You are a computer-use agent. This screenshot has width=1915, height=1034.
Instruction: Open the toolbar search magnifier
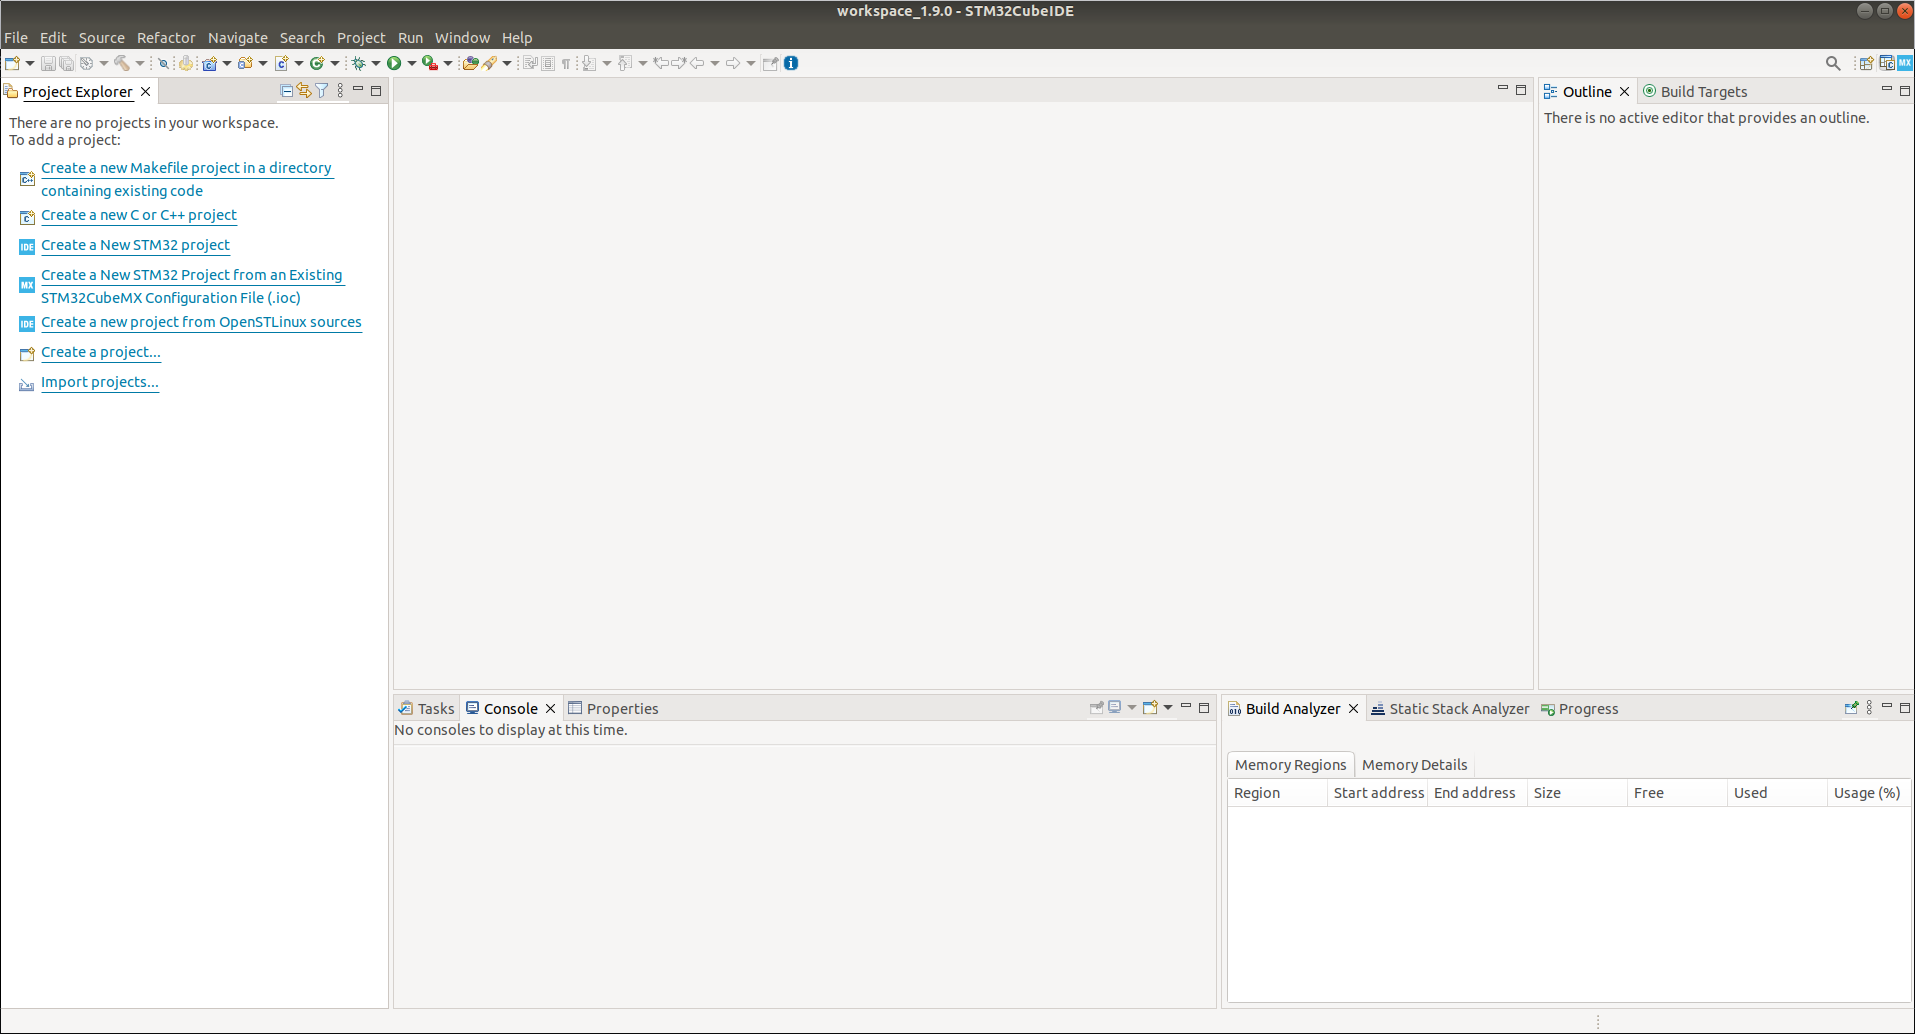point(1833,63)
